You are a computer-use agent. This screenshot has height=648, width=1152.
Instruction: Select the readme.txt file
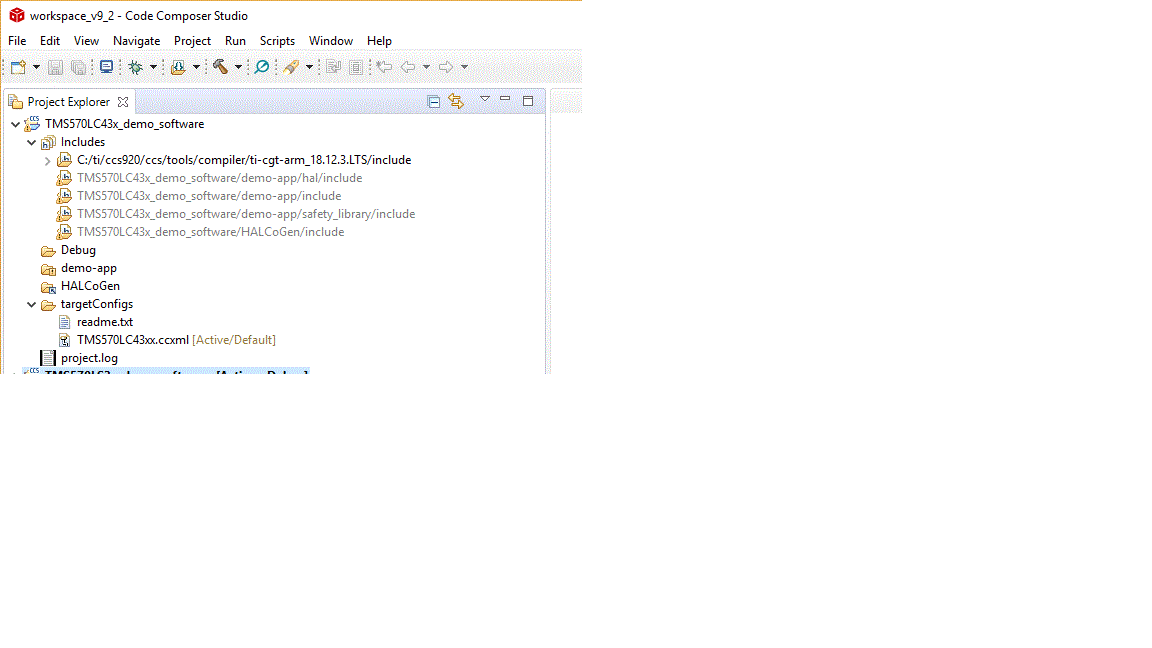click(x=104, y=323)
